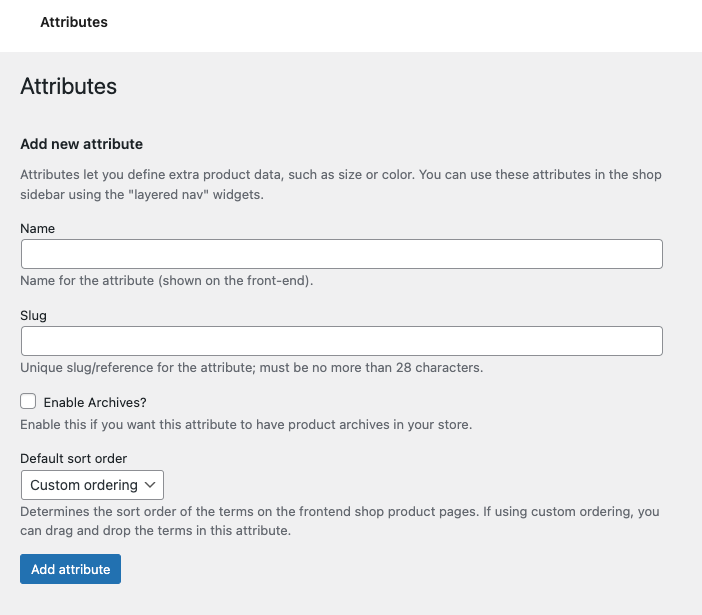This screenshot has width=702, height=615.
Task: Focus the Name input field
Action: pyautogui.click(x=342, y=254)
